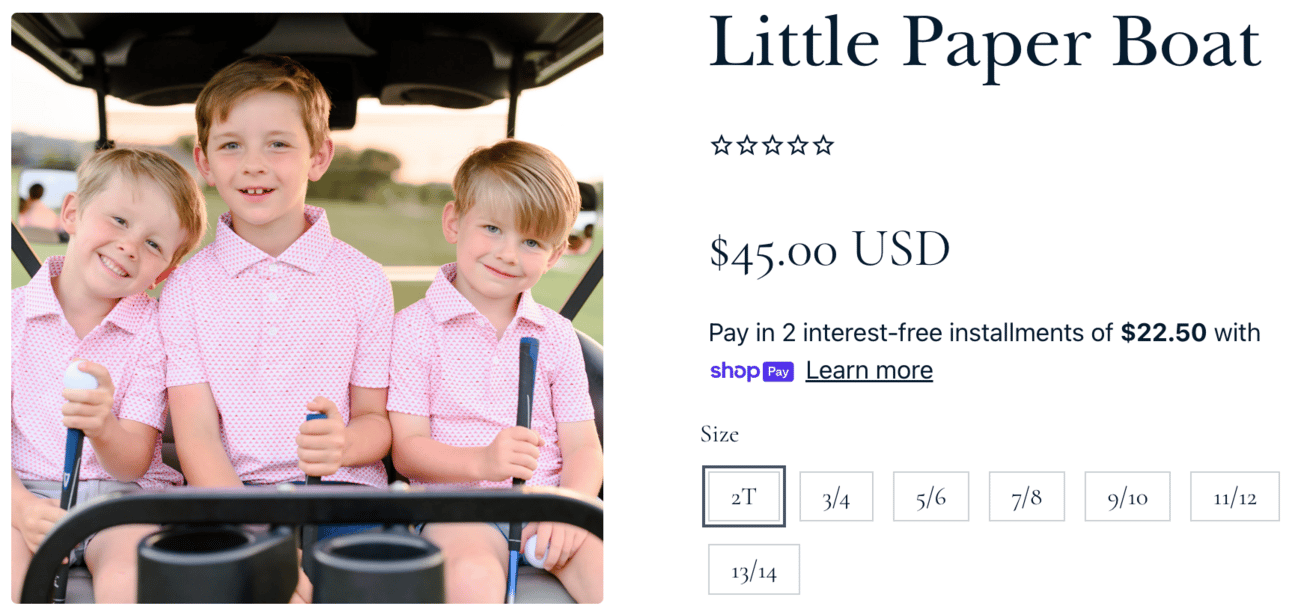This screenshot has width=1292, height=612.
Task: Rate three stars via the middle star
Action: tap(772, 146)
